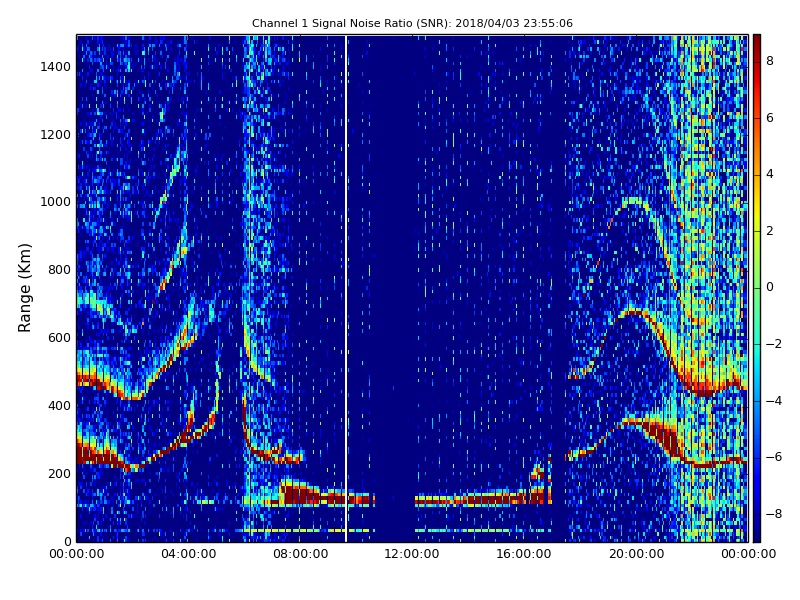Click the colorbar label −2

[774, 344]
